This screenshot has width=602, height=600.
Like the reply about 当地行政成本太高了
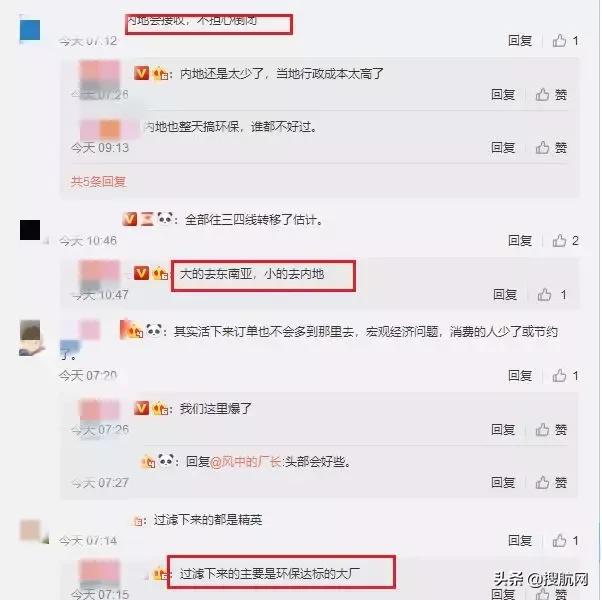coord(551,94)
